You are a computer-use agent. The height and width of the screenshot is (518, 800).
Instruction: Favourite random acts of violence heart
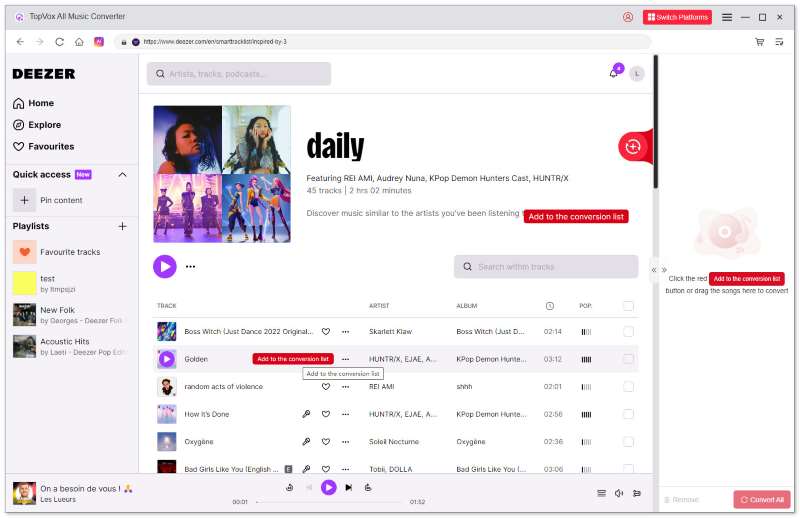click(326, 387)
